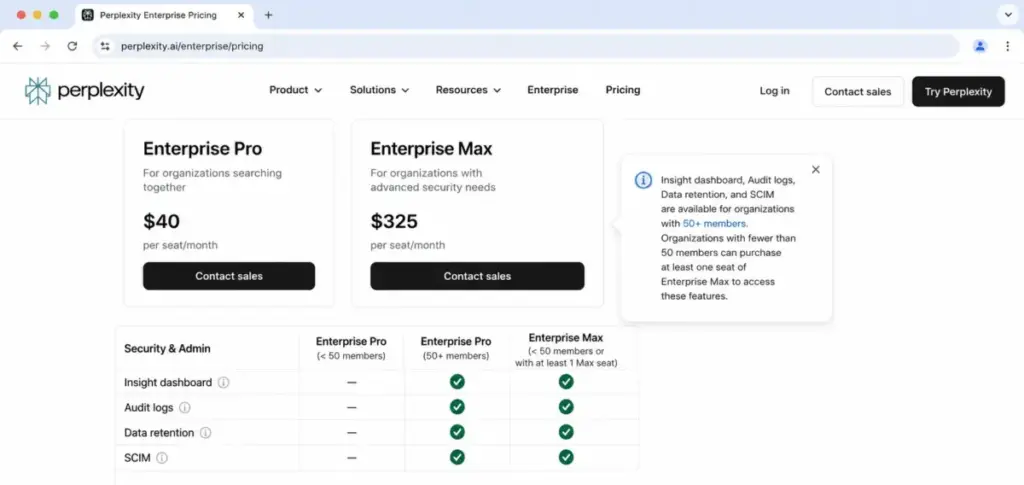This screenshot has height=485, width=1024.
Task: Click the Perplexity logo
Action: pos(84,91)
